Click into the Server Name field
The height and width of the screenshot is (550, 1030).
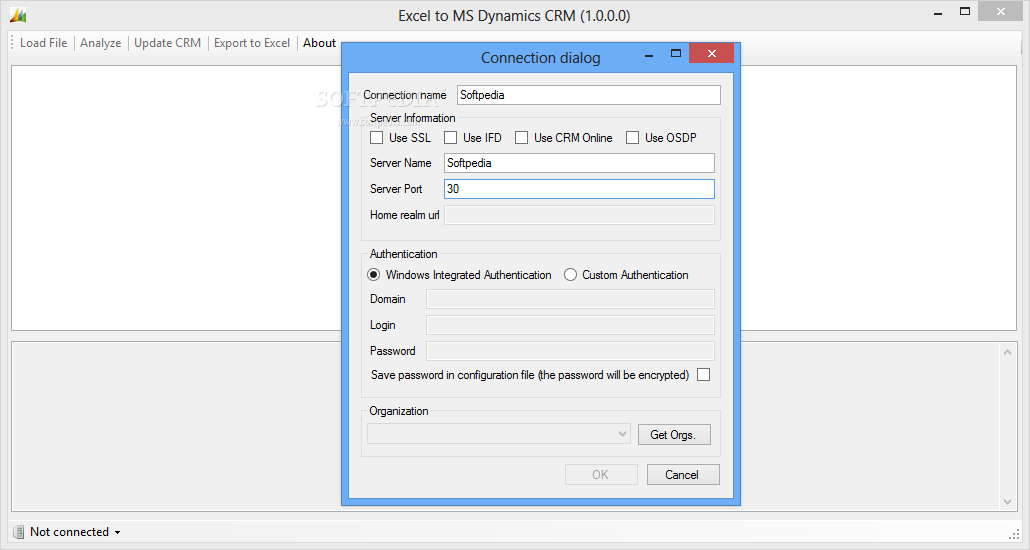[x=579, y=163]
